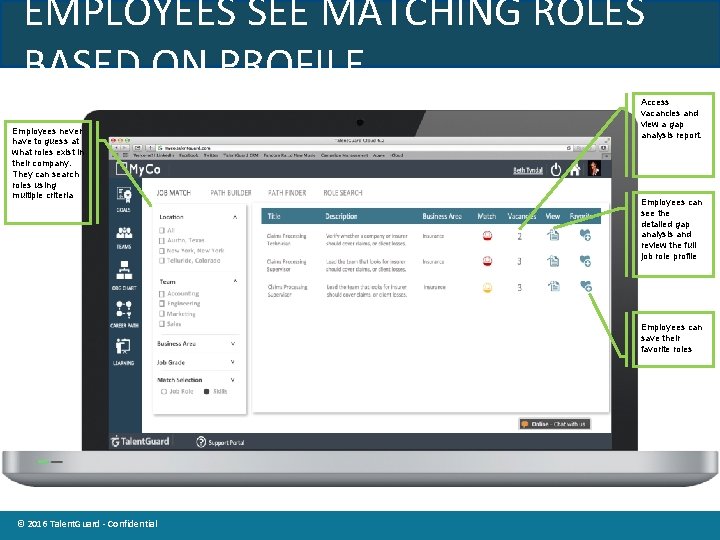This screenshot has width=720, height=540.
Task: Click browser reload icon in address bar
Action: point(568,148)
